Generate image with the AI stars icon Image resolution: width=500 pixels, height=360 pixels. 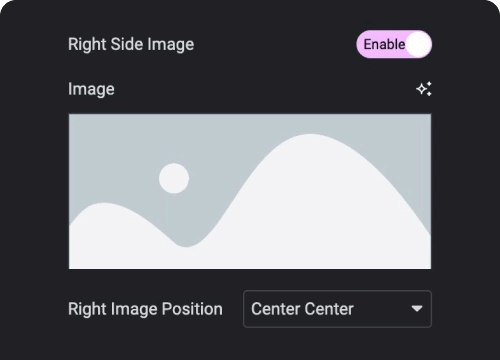(424, 89)
